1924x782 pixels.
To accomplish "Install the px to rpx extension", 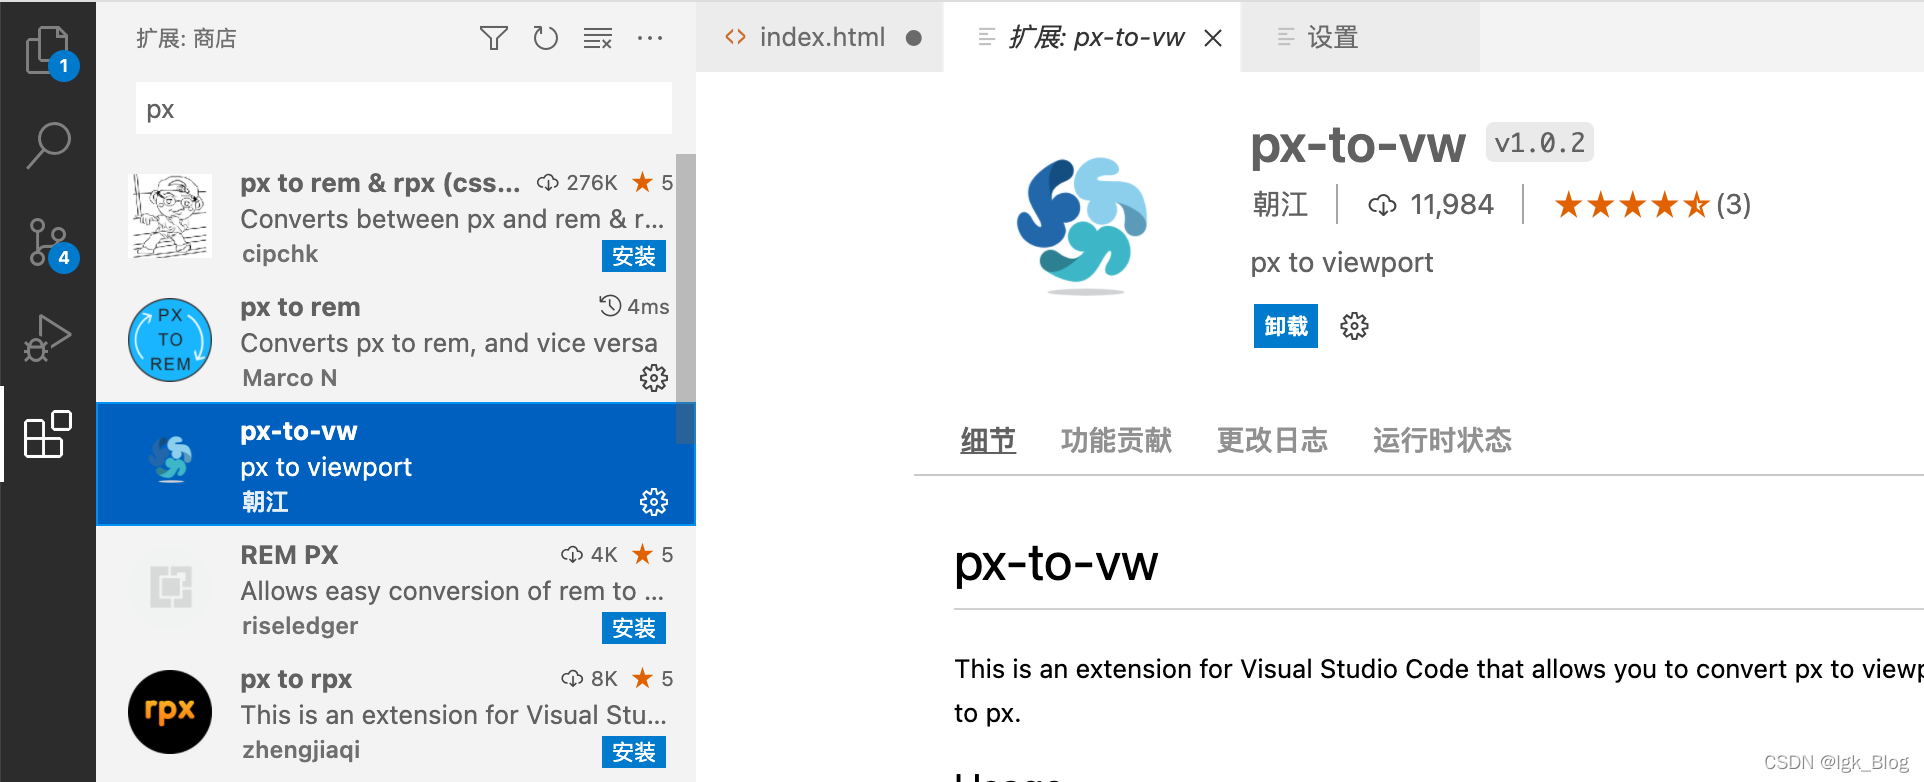I will tap(634, 752).
